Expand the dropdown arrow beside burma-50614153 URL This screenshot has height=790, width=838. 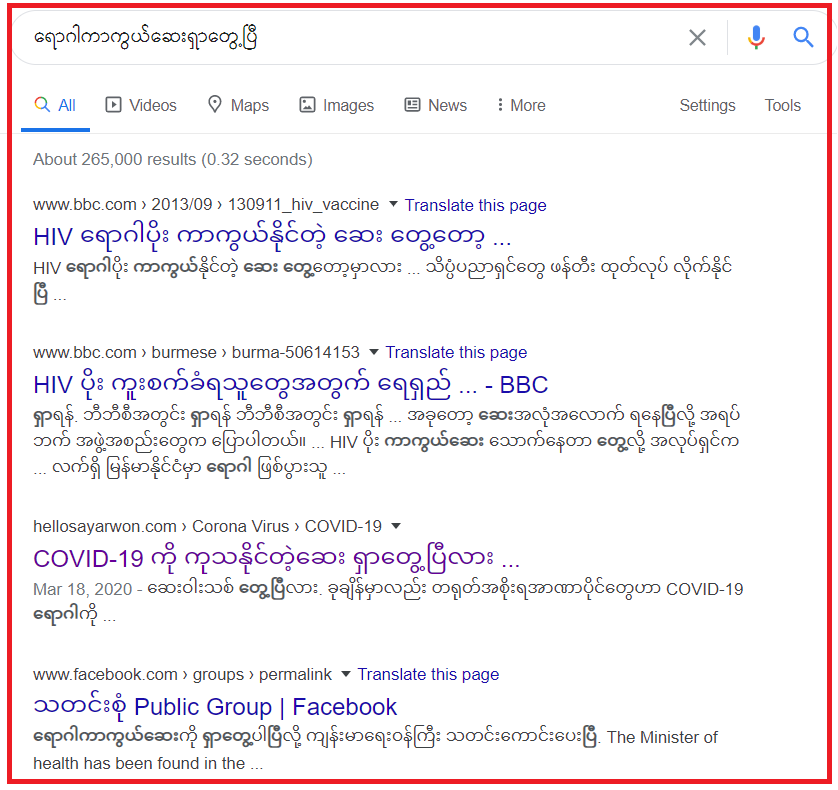point(374,352)
